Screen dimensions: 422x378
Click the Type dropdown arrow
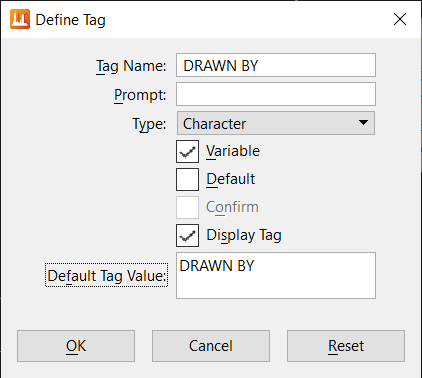tap(363, 123)
